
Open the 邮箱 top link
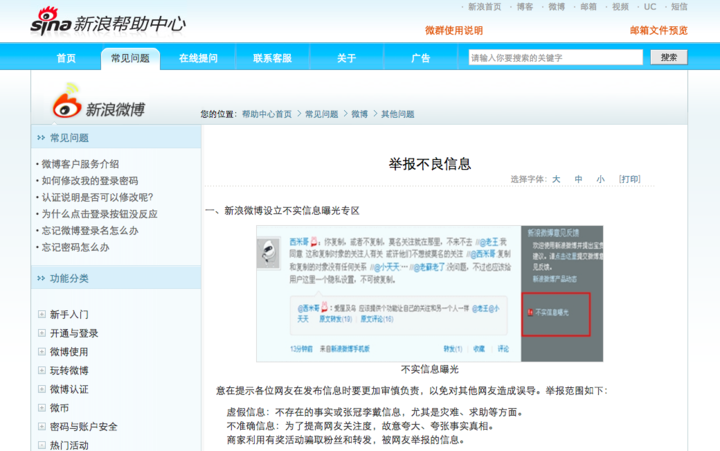coord(588,7)
